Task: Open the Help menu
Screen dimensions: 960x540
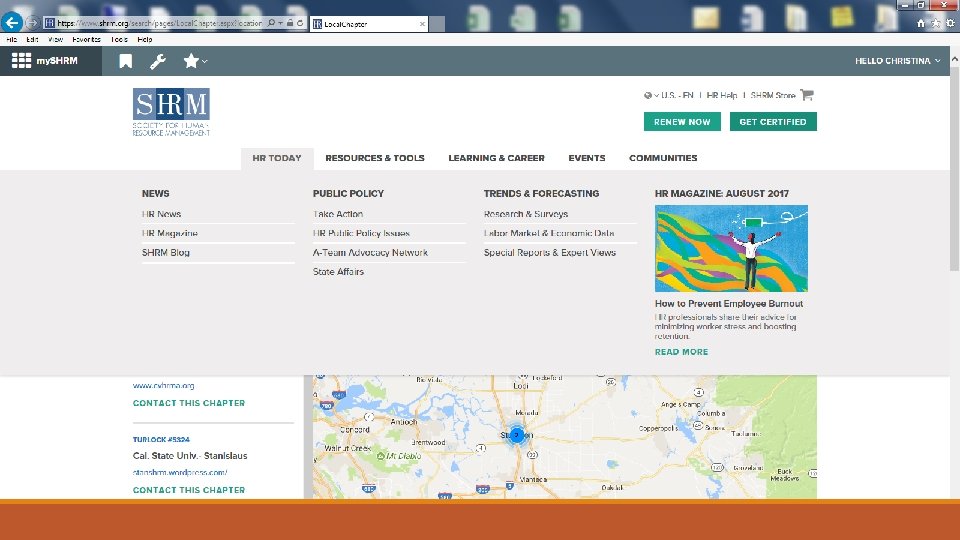Action: [x=145, y=39]
